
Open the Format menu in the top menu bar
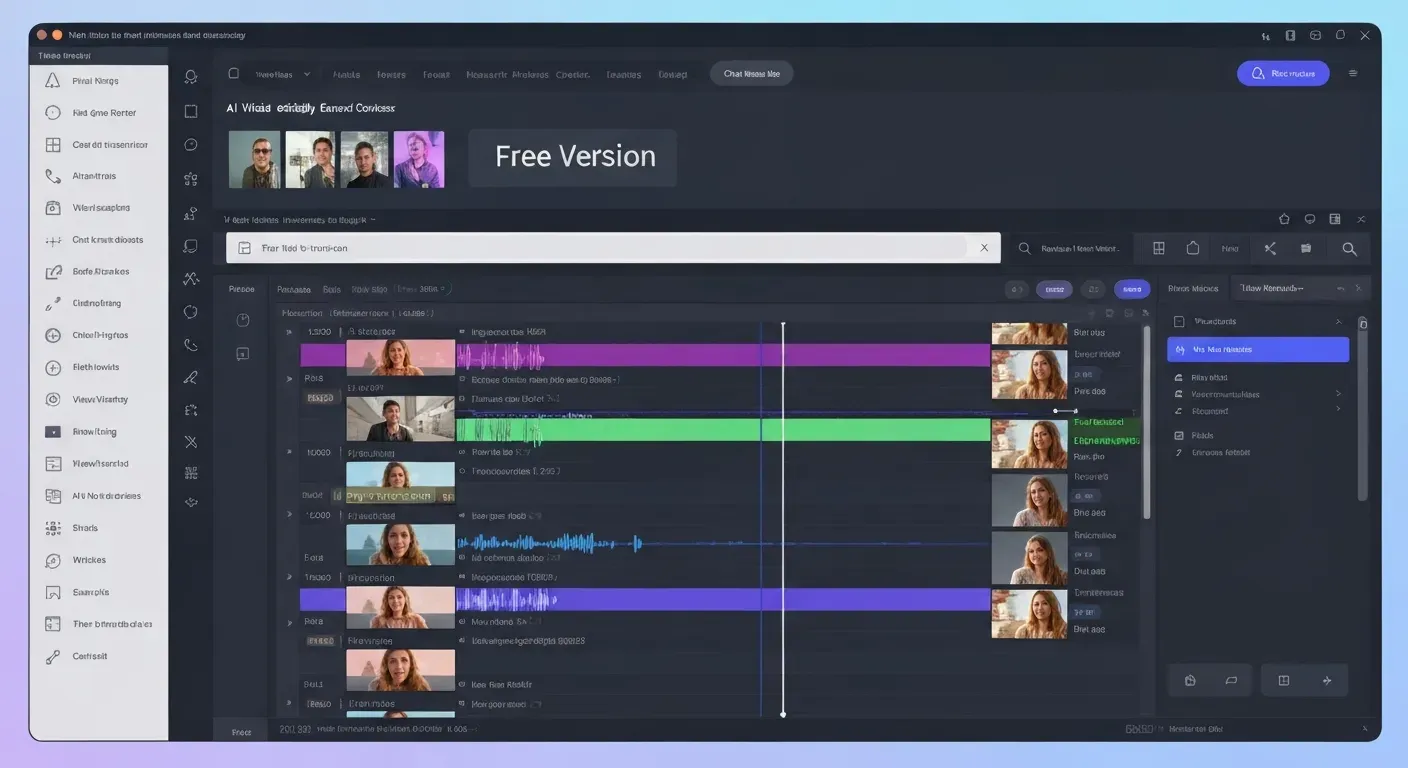click(436, 73)
